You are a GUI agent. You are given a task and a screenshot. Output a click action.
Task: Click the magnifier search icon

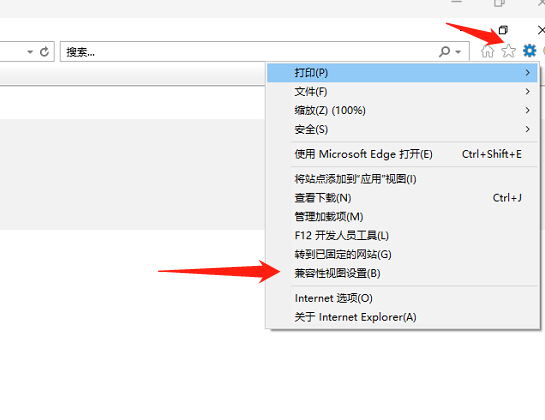[x=444, y=52]
